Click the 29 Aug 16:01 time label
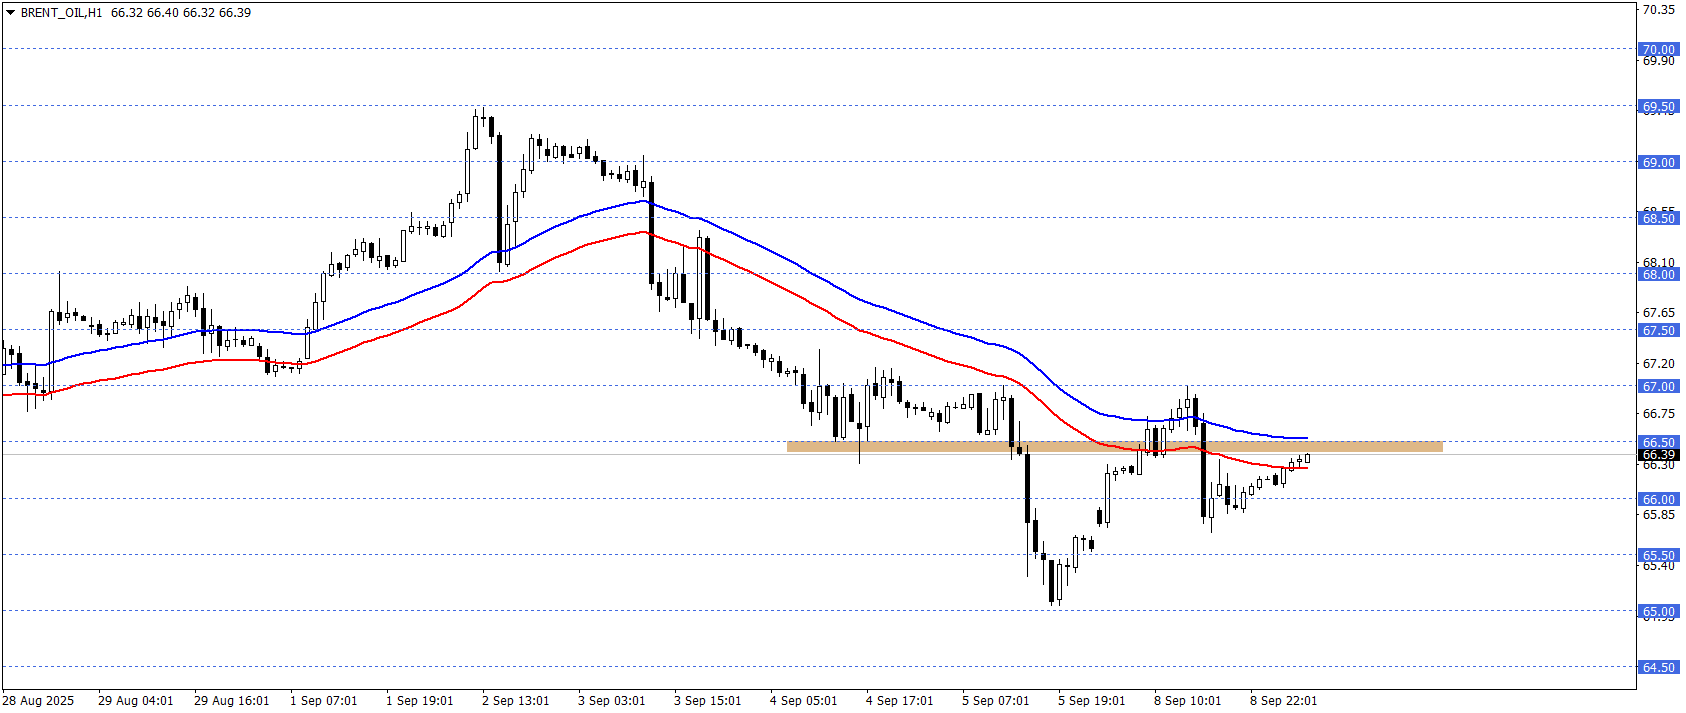 coord(231,701)
